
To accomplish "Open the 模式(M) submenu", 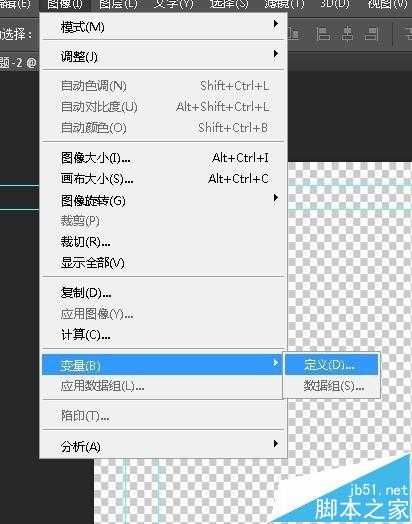I will click(163, 27).
